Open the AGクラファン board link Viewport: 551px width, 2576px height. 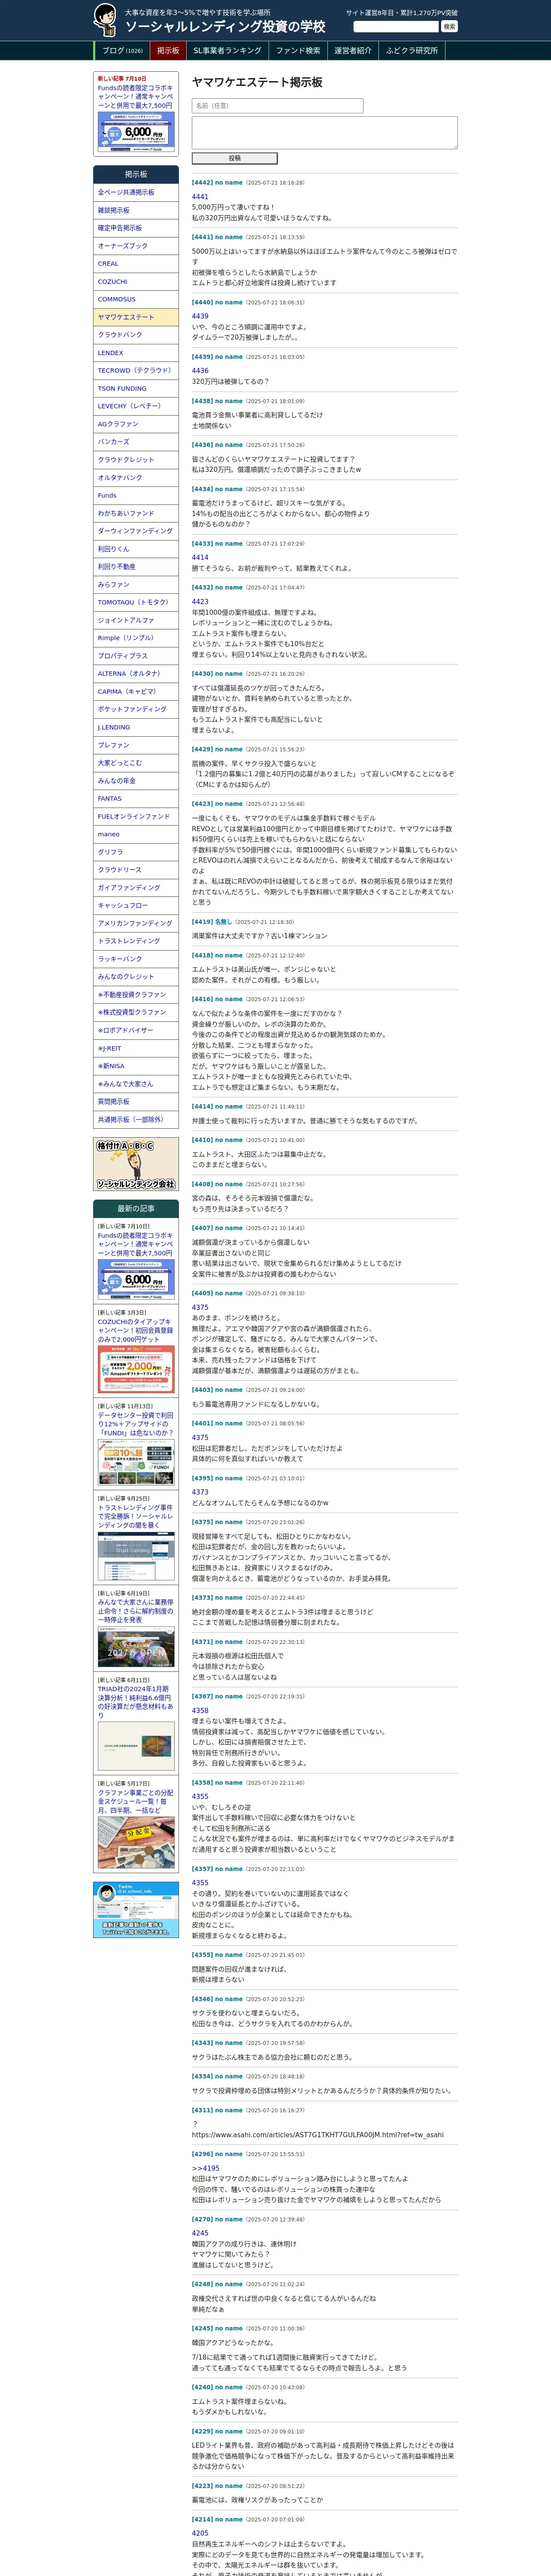tap(136, 424)
